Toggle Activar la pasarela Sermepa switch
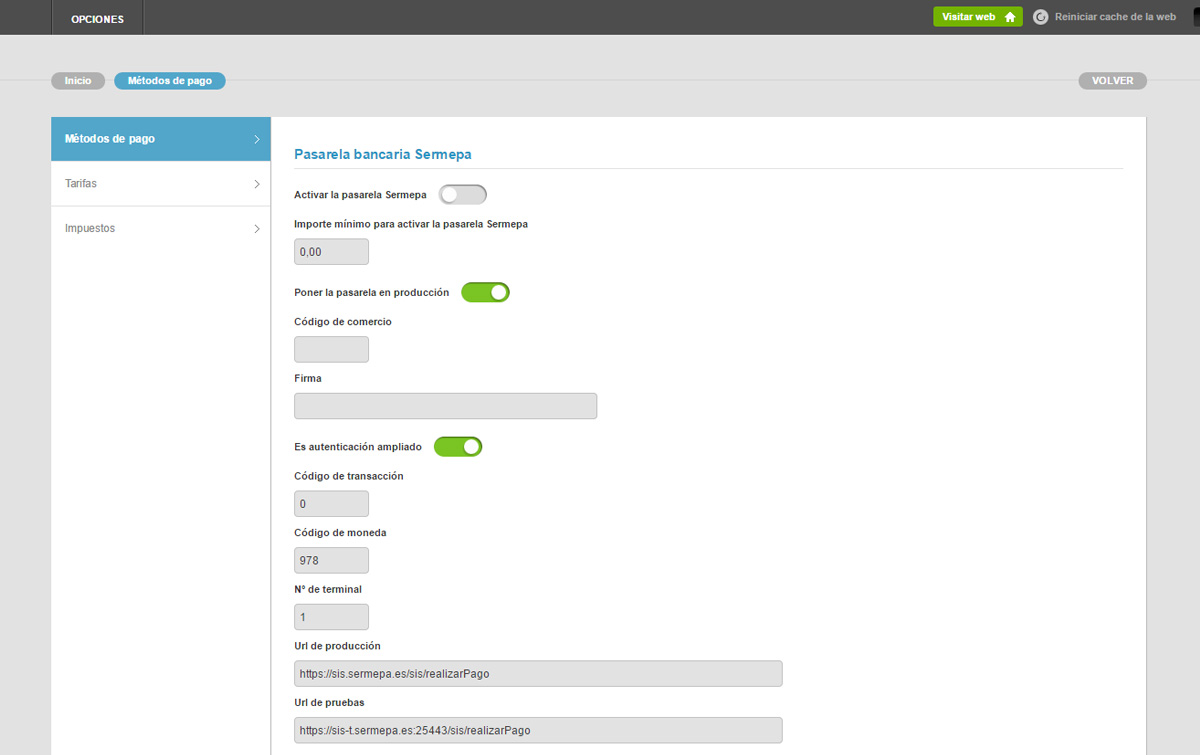 tap(463, 194)
